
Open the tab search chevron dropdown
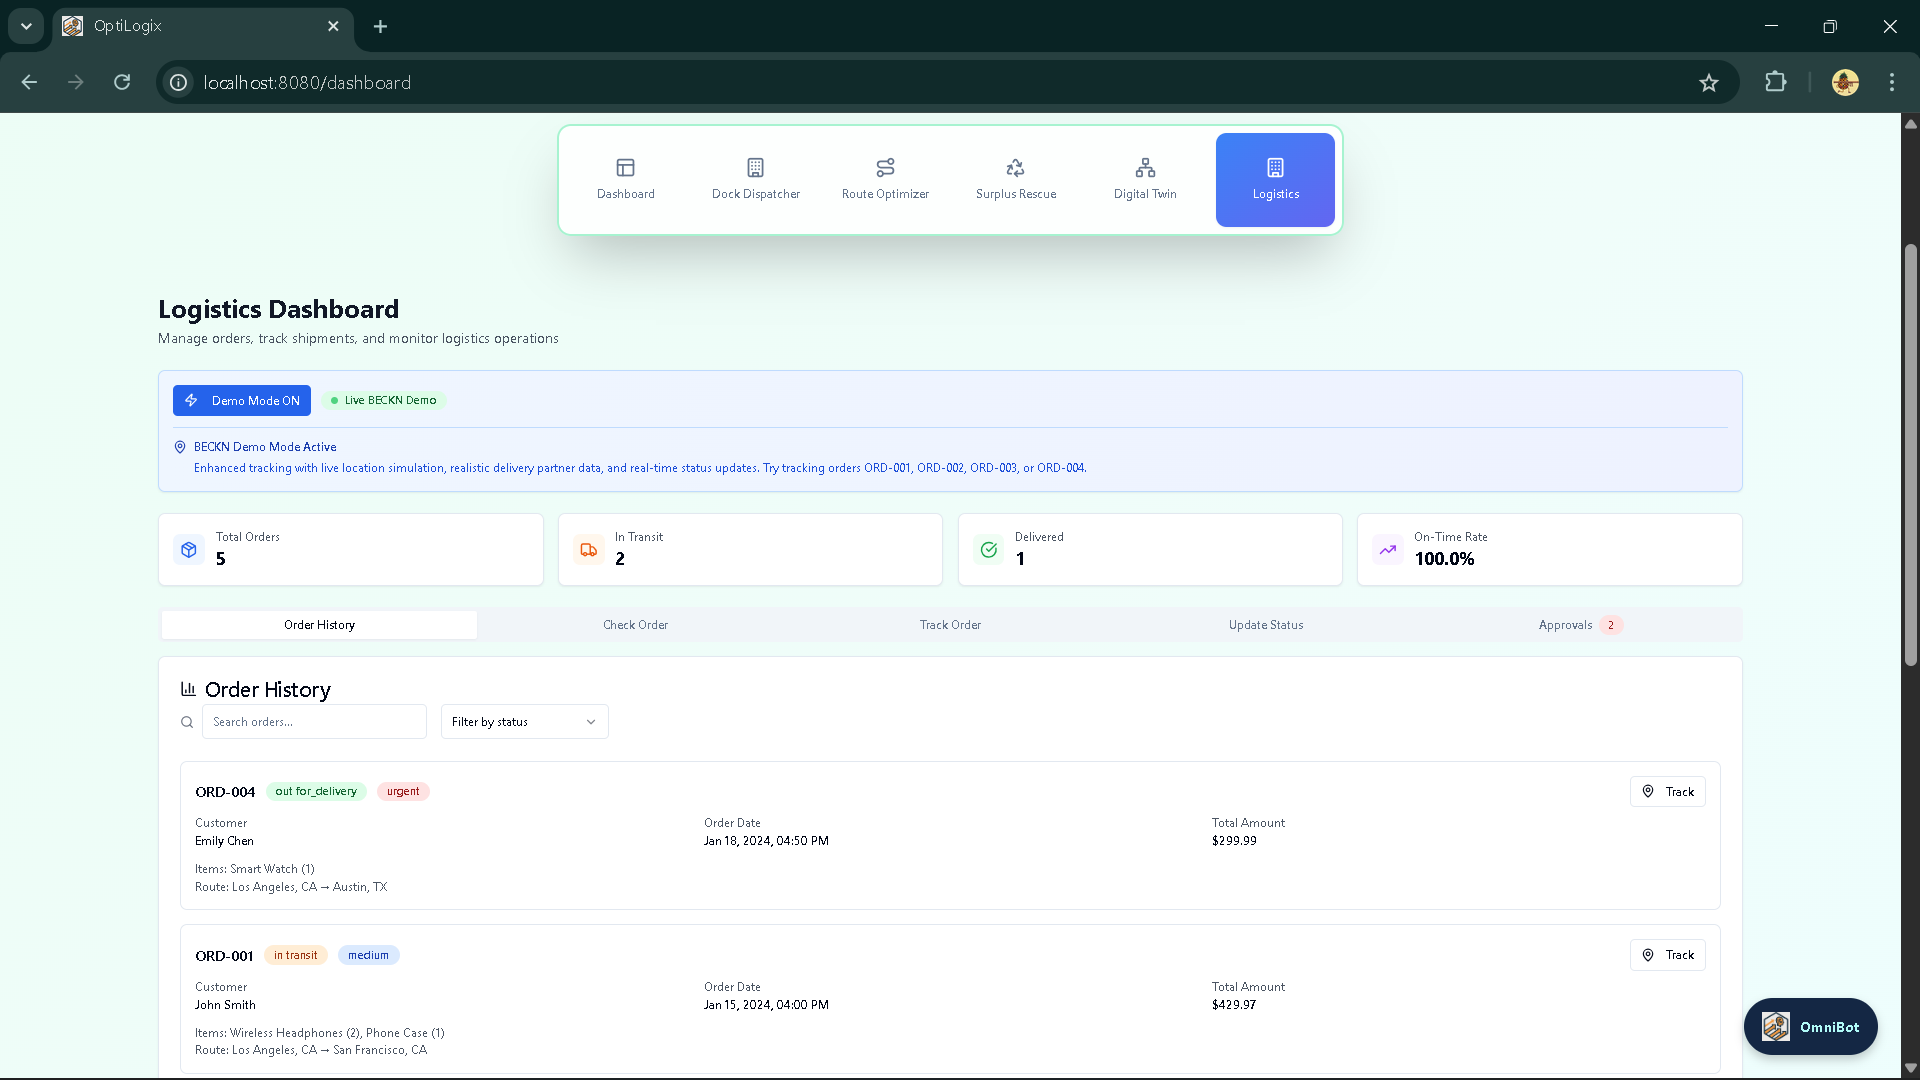click(26, 26)
